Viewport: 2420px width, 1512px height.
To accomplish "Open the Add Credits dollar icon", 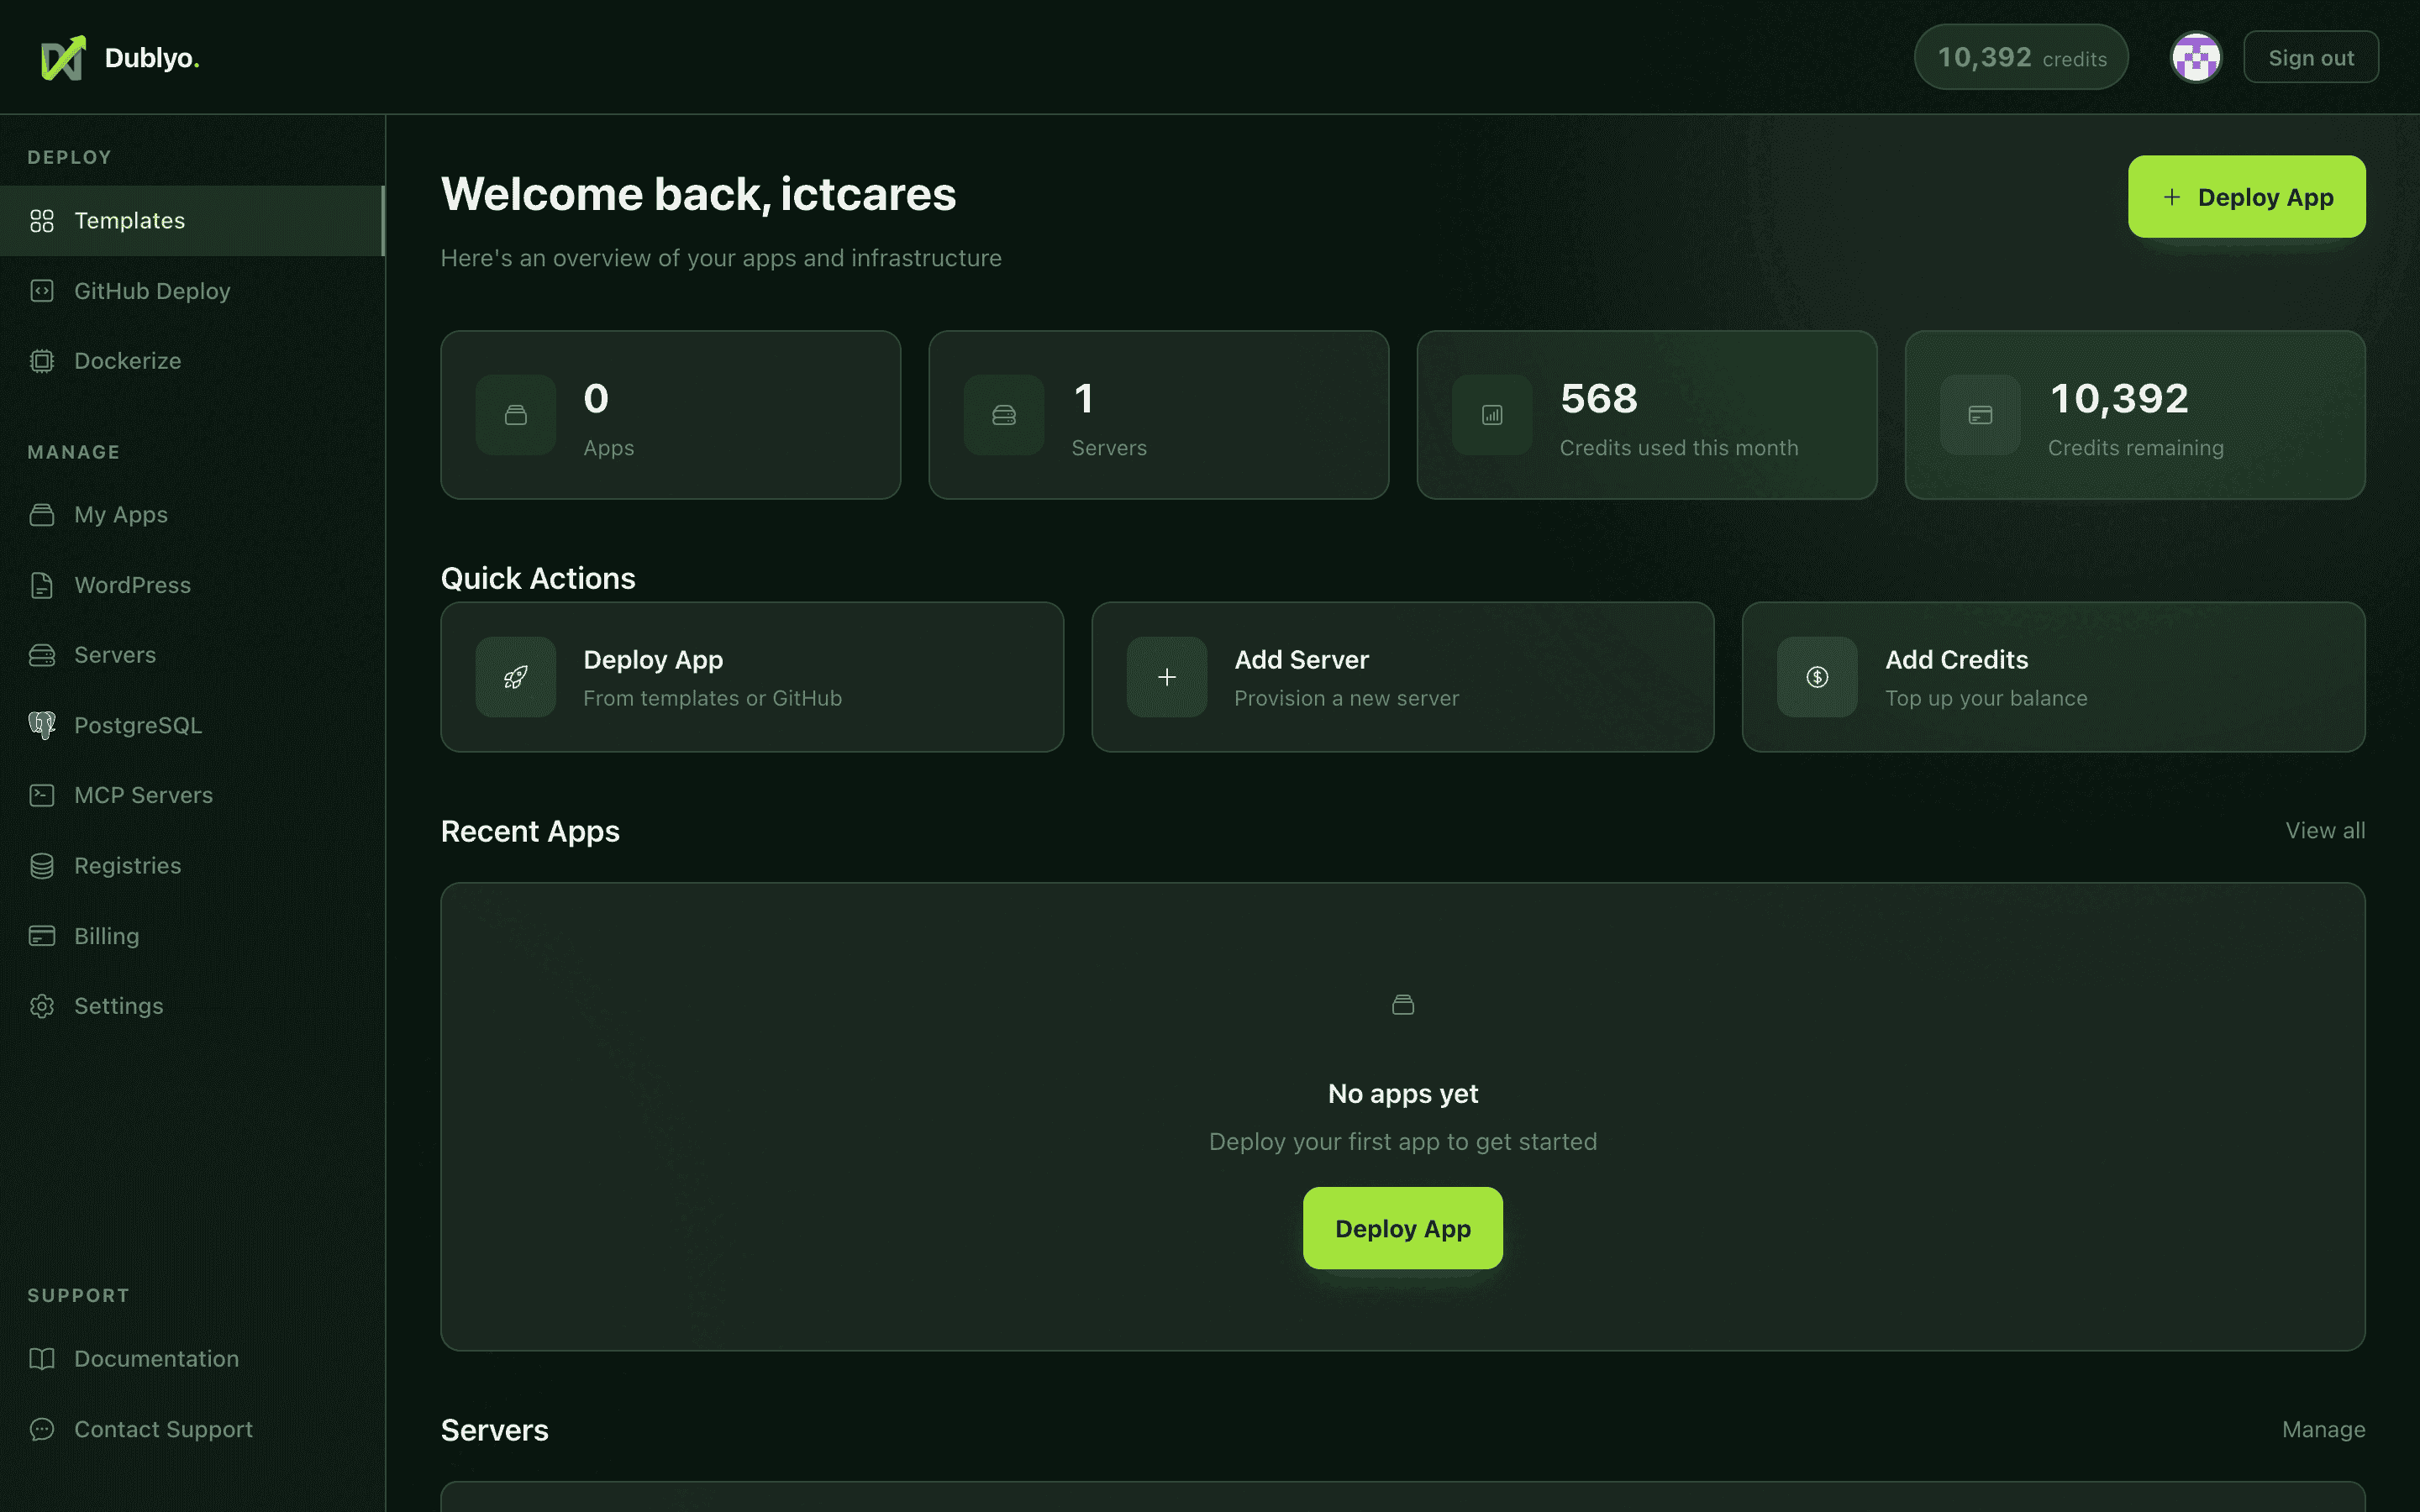I will pyautogui.click(x=1816, y=676).
